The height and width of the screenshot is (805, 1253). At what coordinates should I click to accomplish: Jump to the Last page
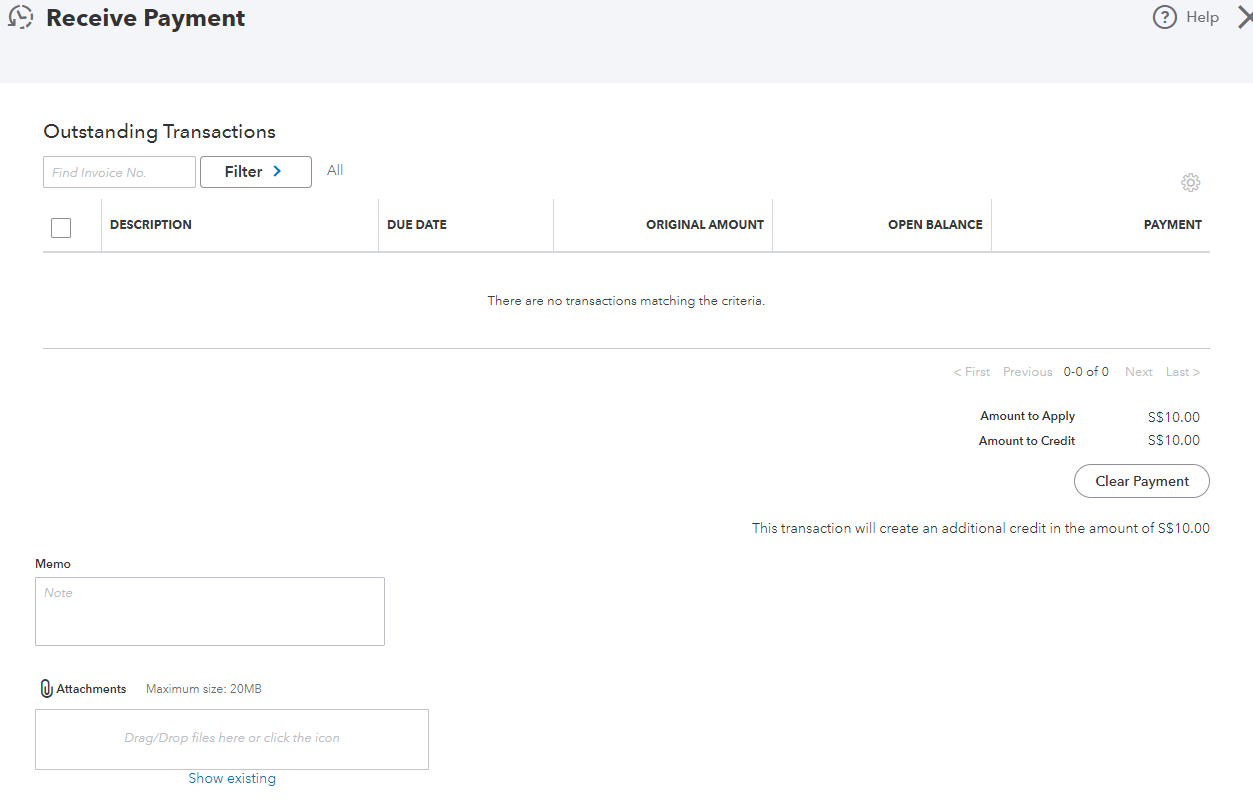click(1181, 371)
